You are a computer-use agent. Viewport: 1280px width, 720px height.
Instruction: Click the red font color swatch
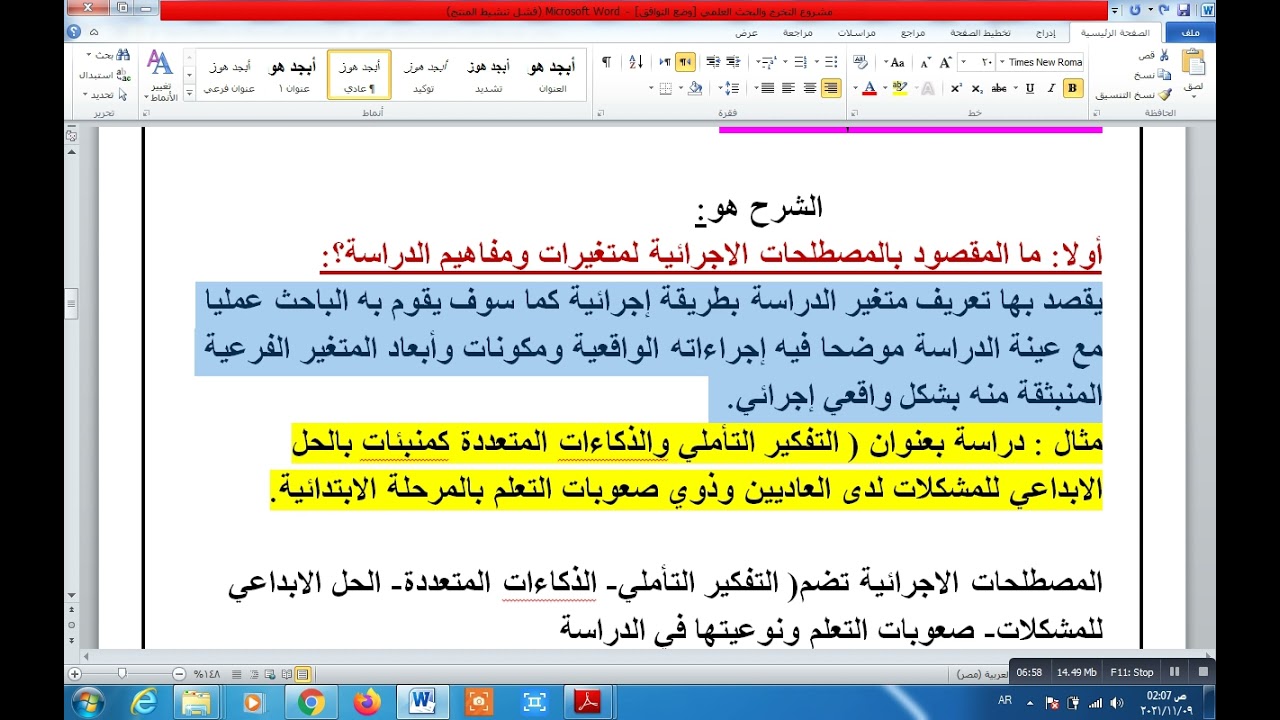pos(869,88)
